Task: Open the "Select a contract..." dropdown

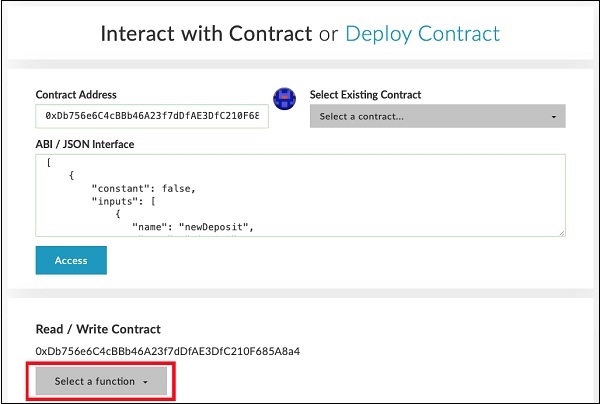Action: pyautogui.click(x=437, y=117)
